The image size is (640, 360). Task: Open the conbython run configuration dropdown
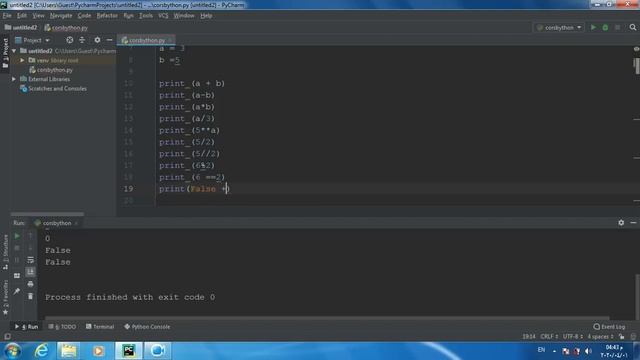click(559, 27)
